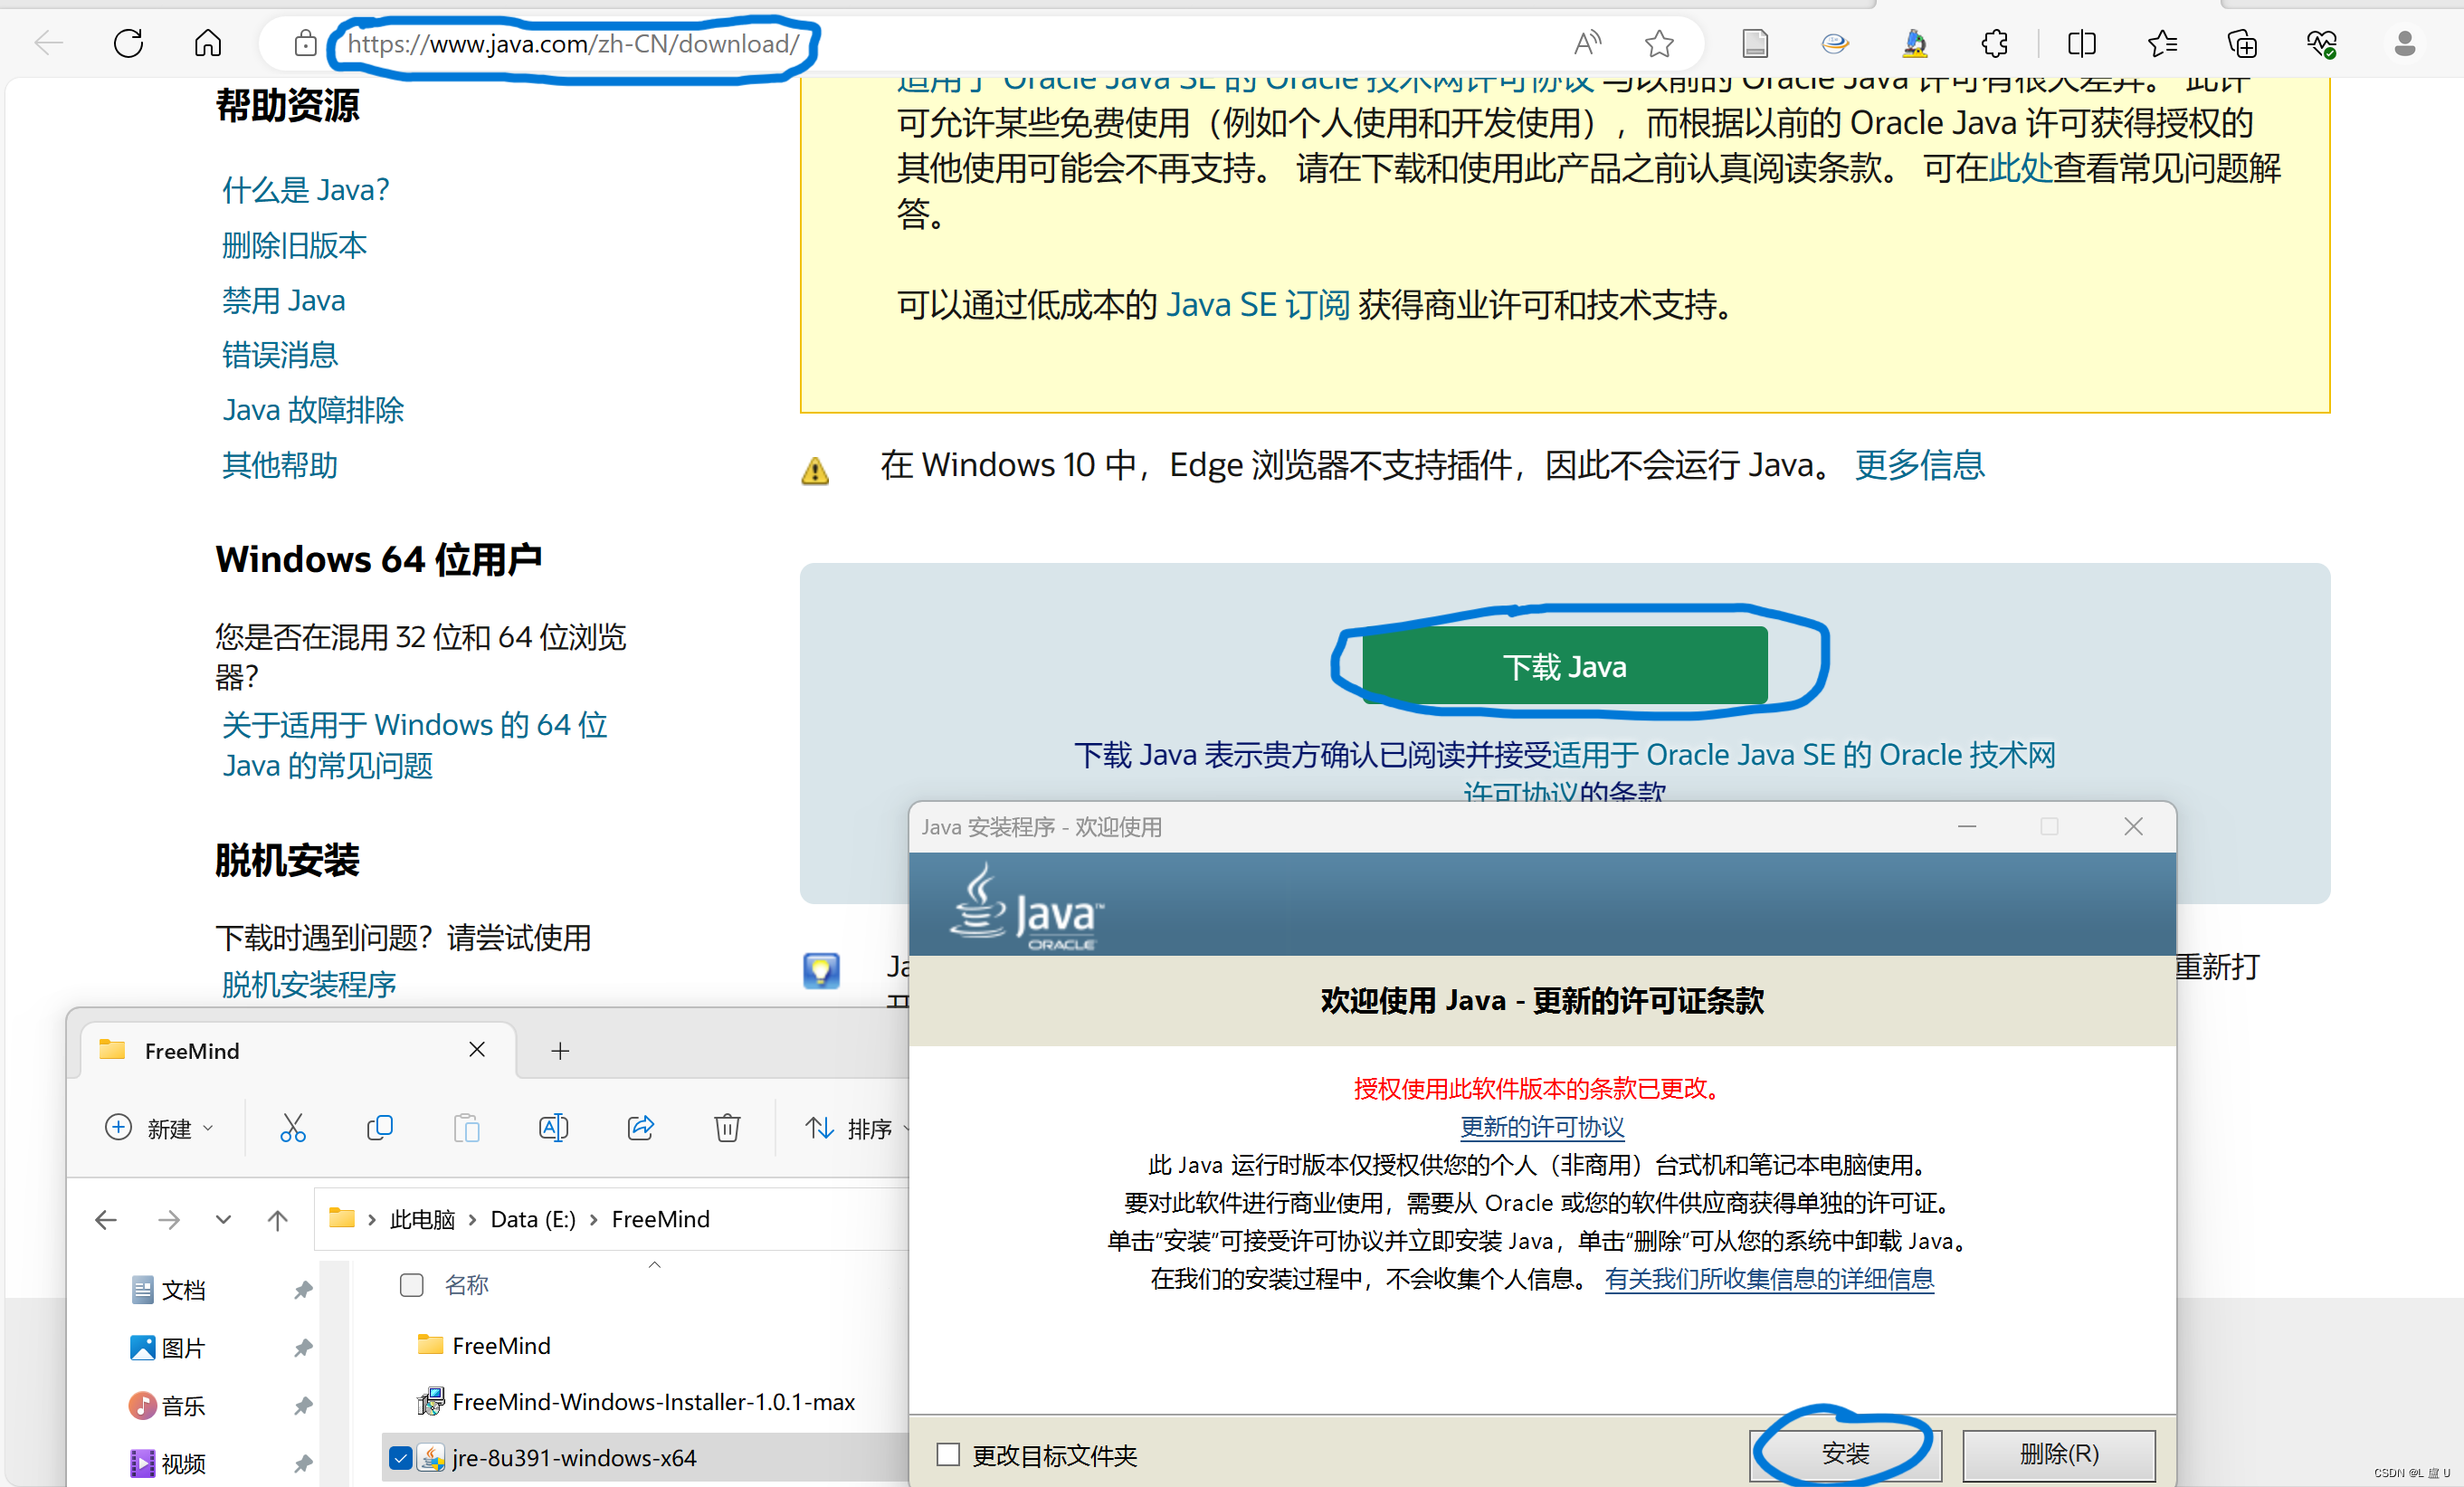This screenshot has width=2464, height=1487.
Task: Open 其他帮助 link
Action: pyautogui.click(x=280, y=465)
